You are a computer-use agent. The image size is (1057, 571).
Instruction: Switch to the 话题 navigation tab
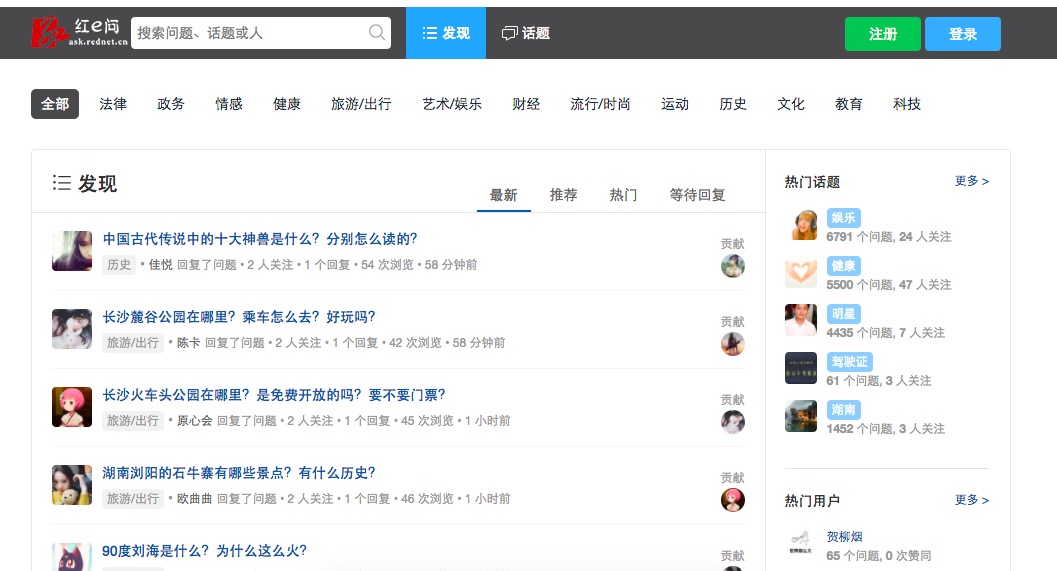click(526, 33)
